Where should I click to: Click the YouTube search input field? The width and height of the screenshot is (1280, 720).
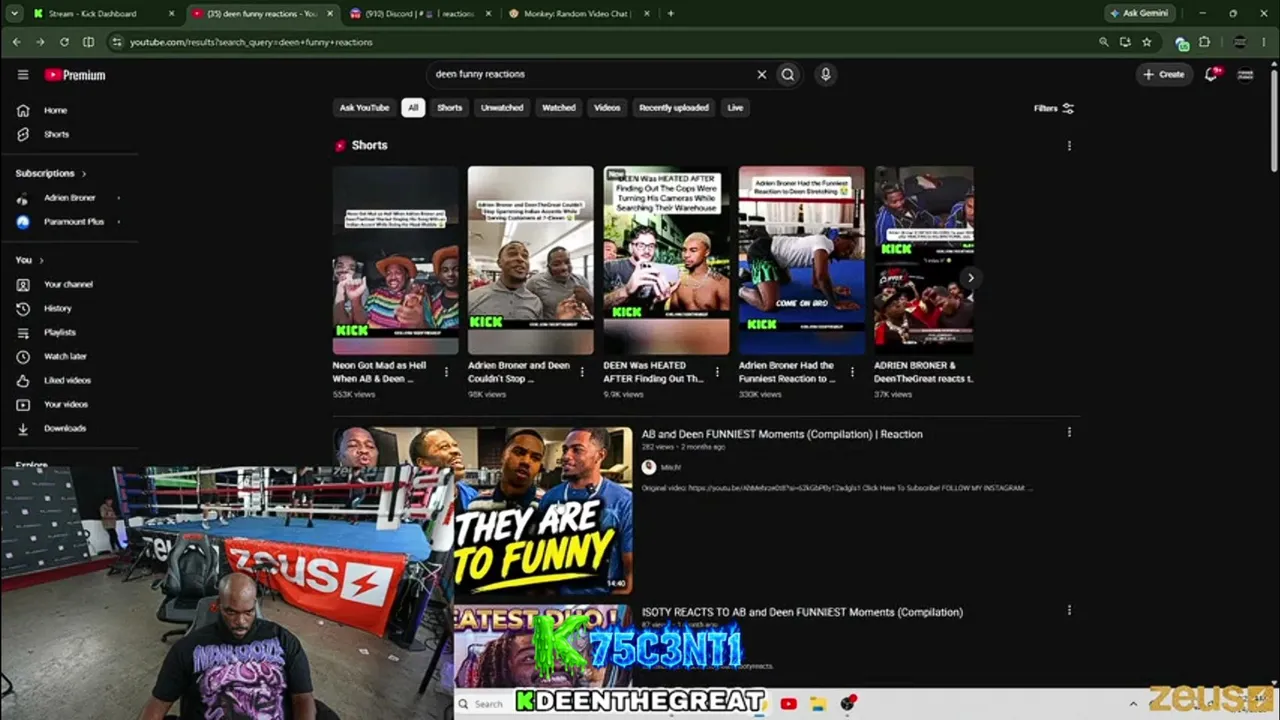coord(590,74)
